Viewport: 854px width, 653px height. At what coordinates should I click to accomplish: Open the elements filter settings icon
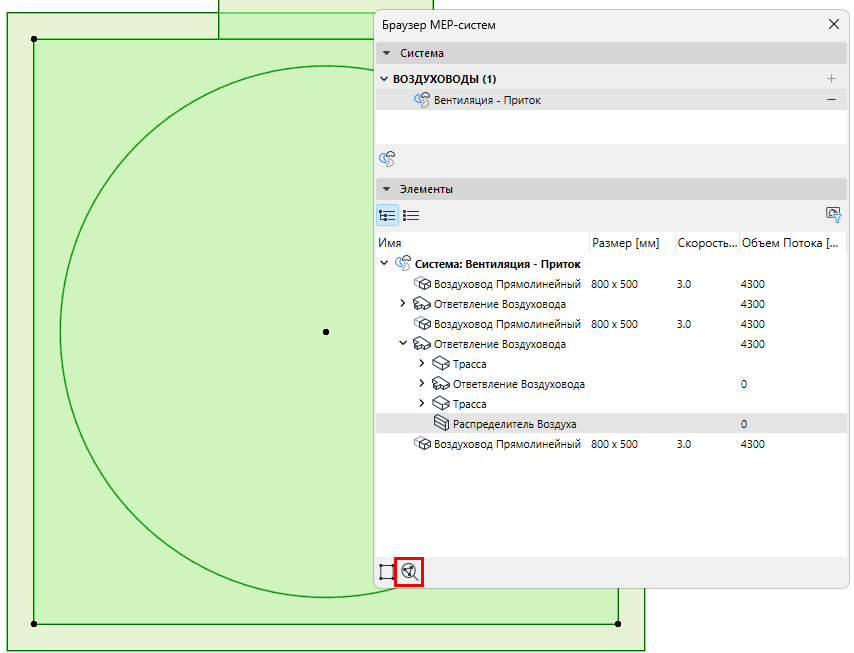[x=833, y=215]
